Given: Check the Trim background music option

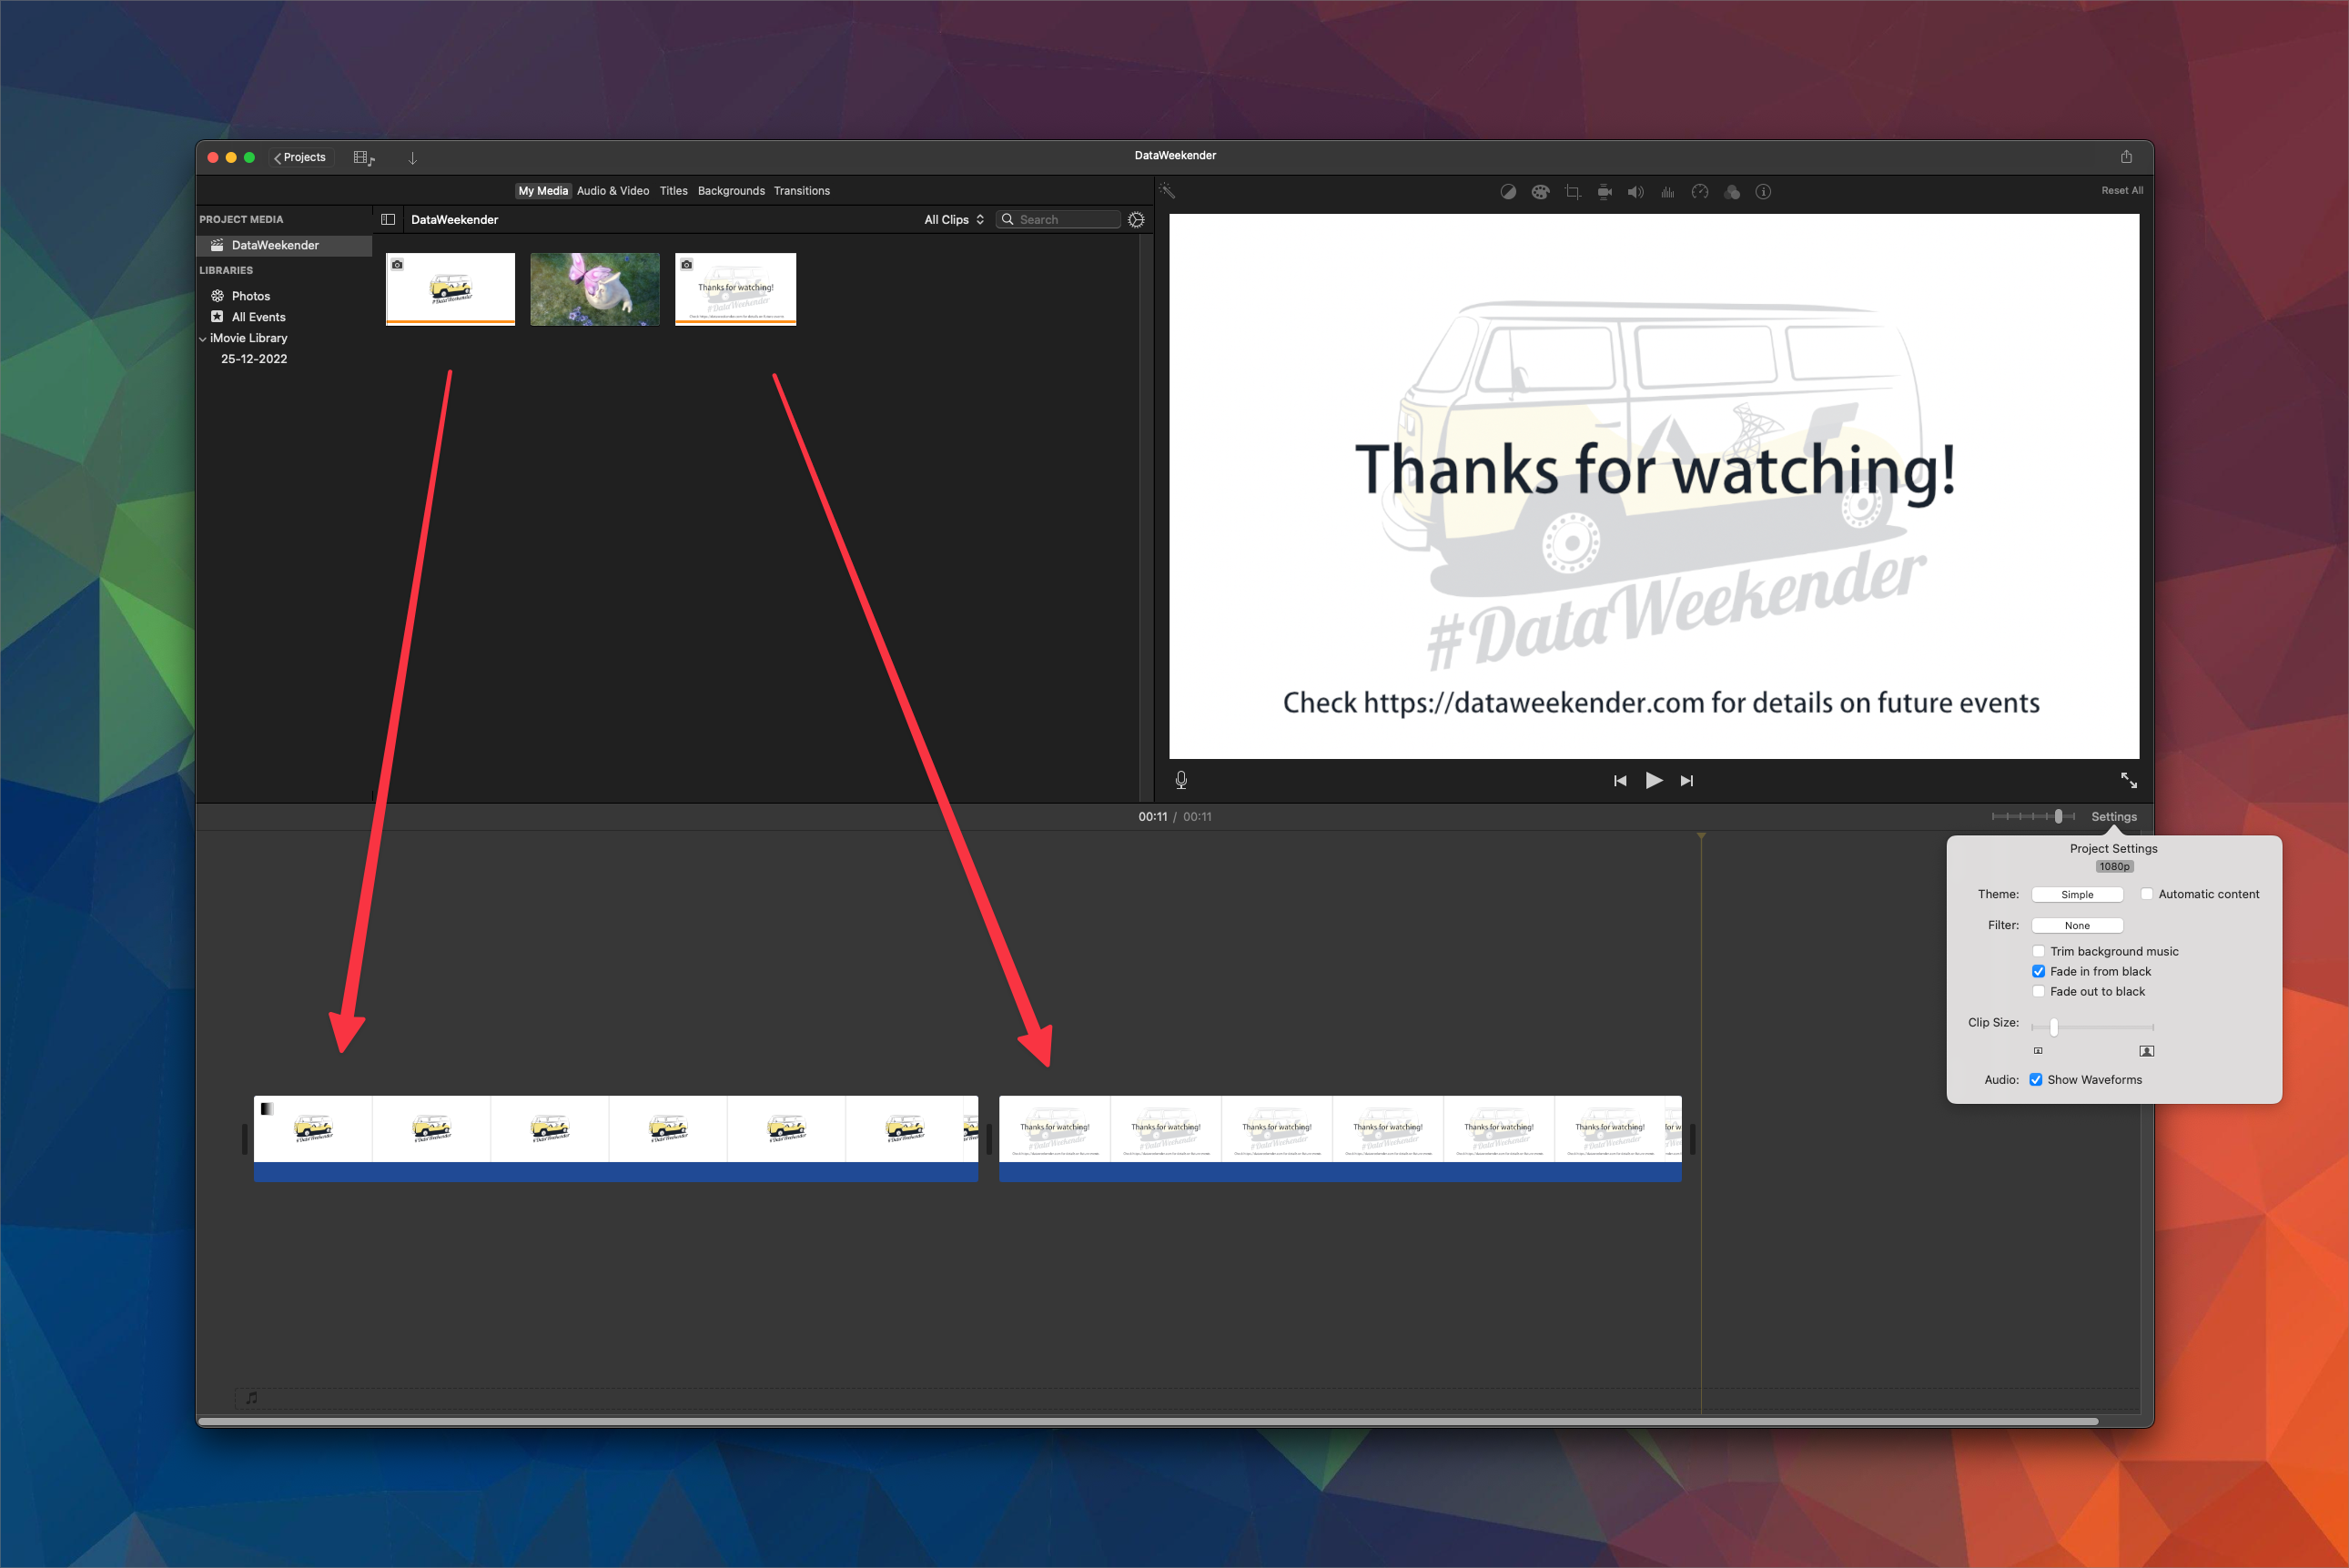Looking at the screenshot, I should 2039,951.
